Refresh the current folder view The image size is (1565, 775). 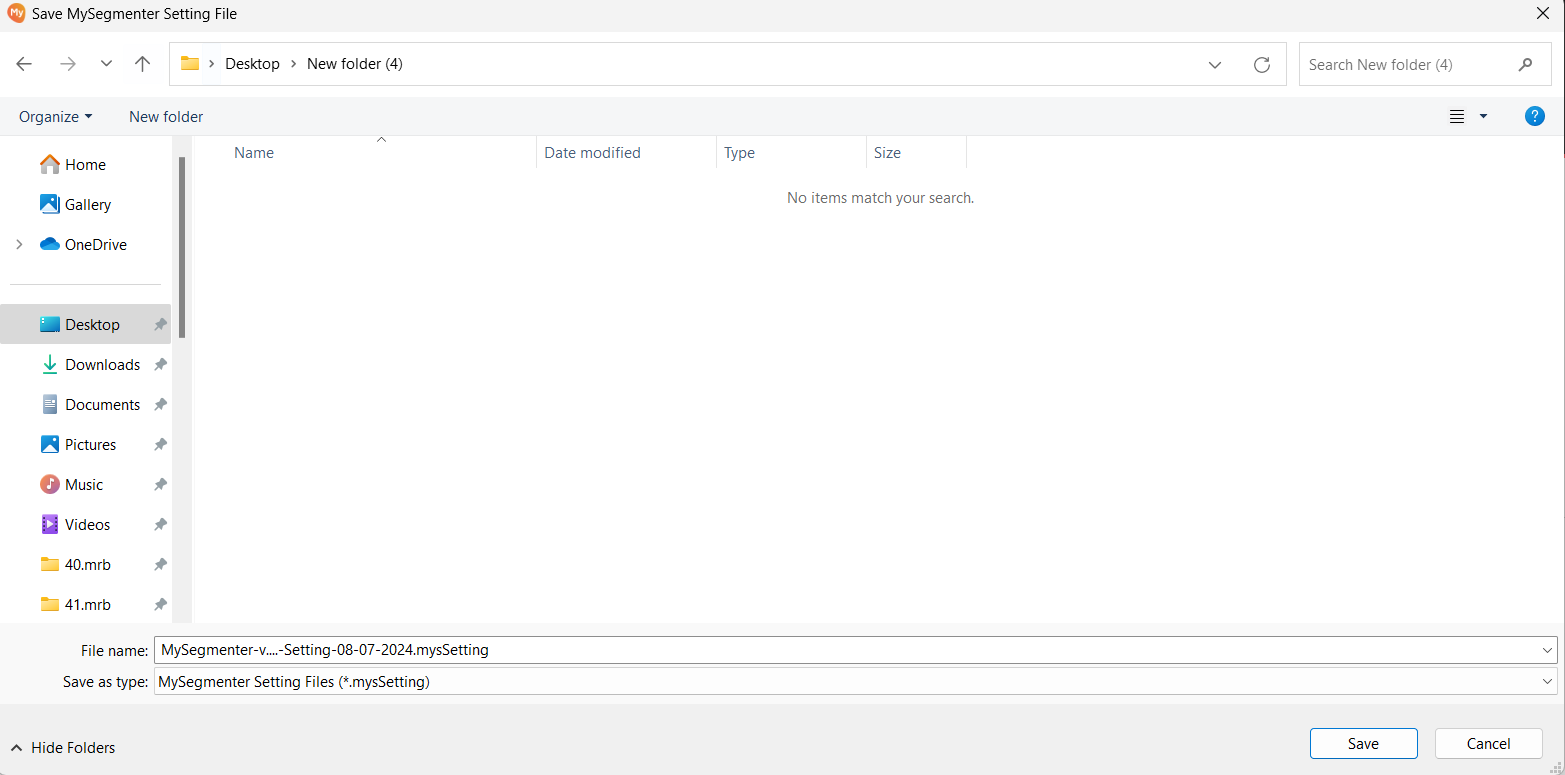pos(1262,65)
